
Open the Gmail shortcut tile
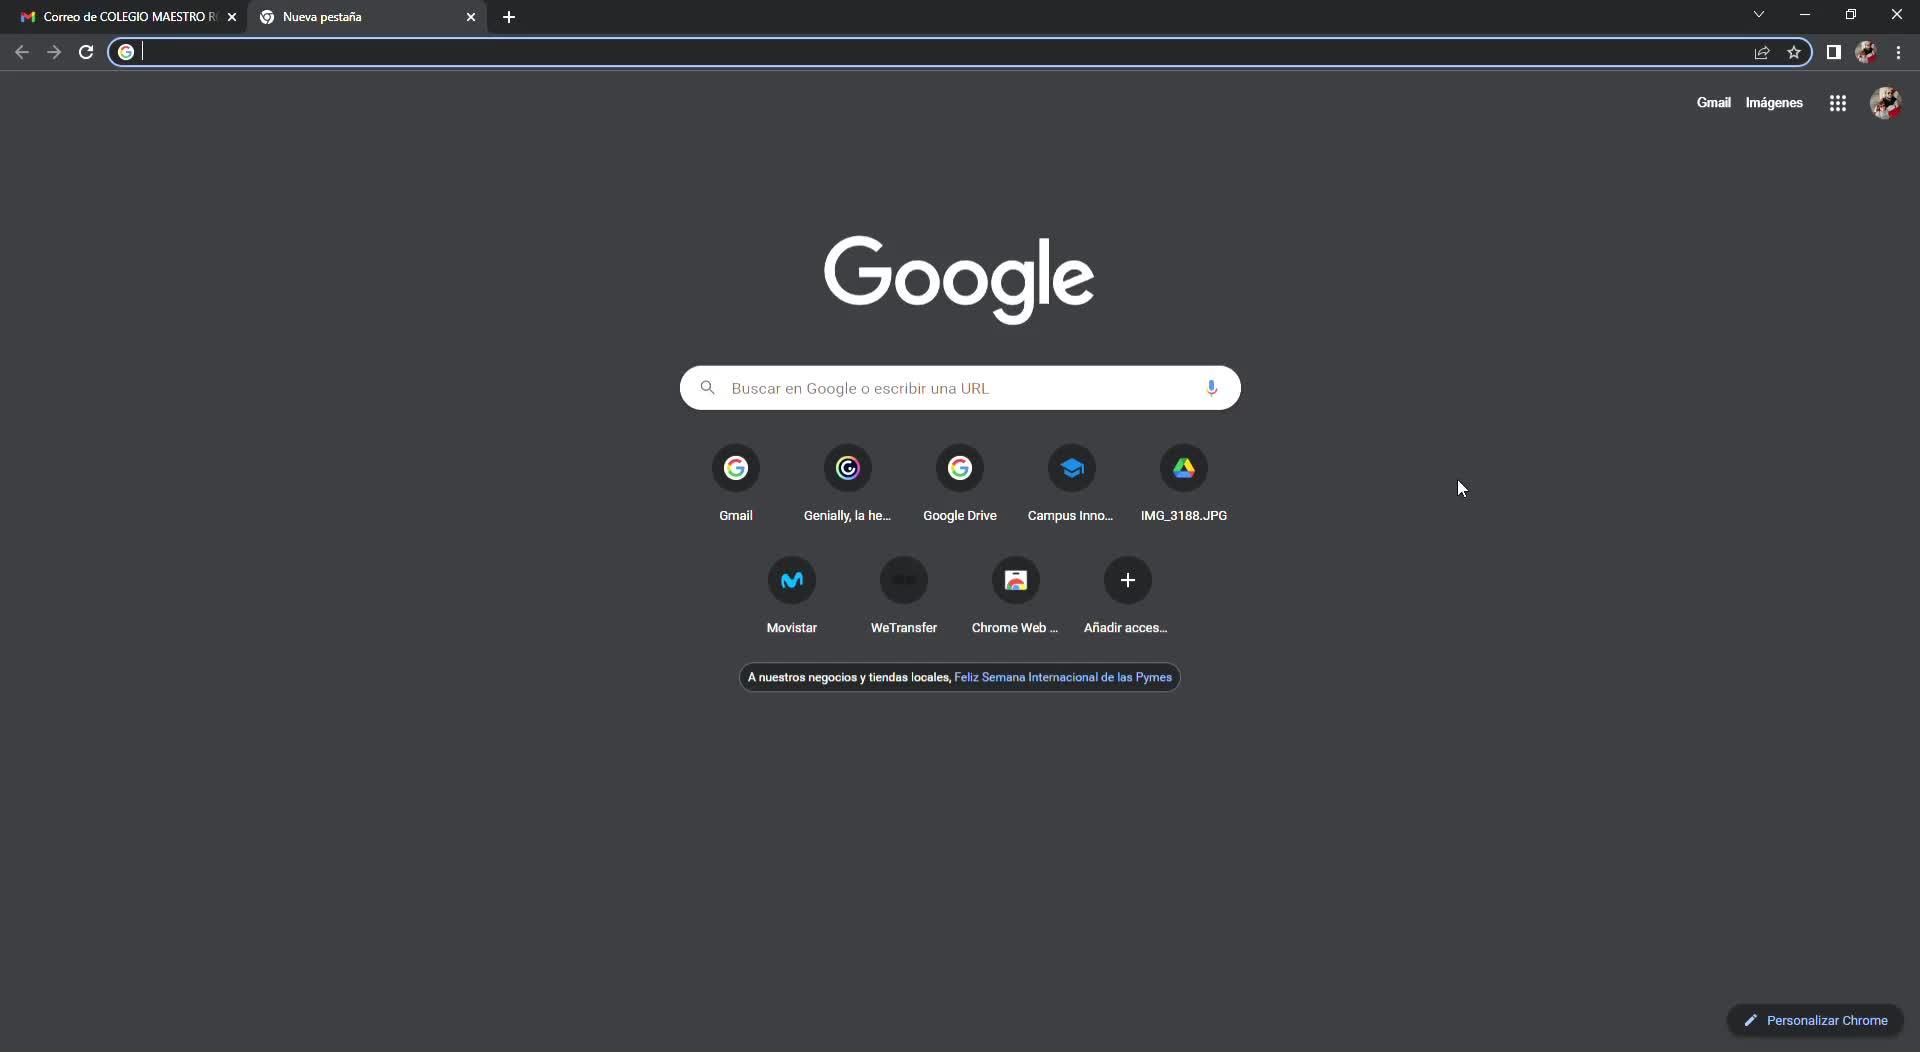pyautogui.click(x=736, y=485)
